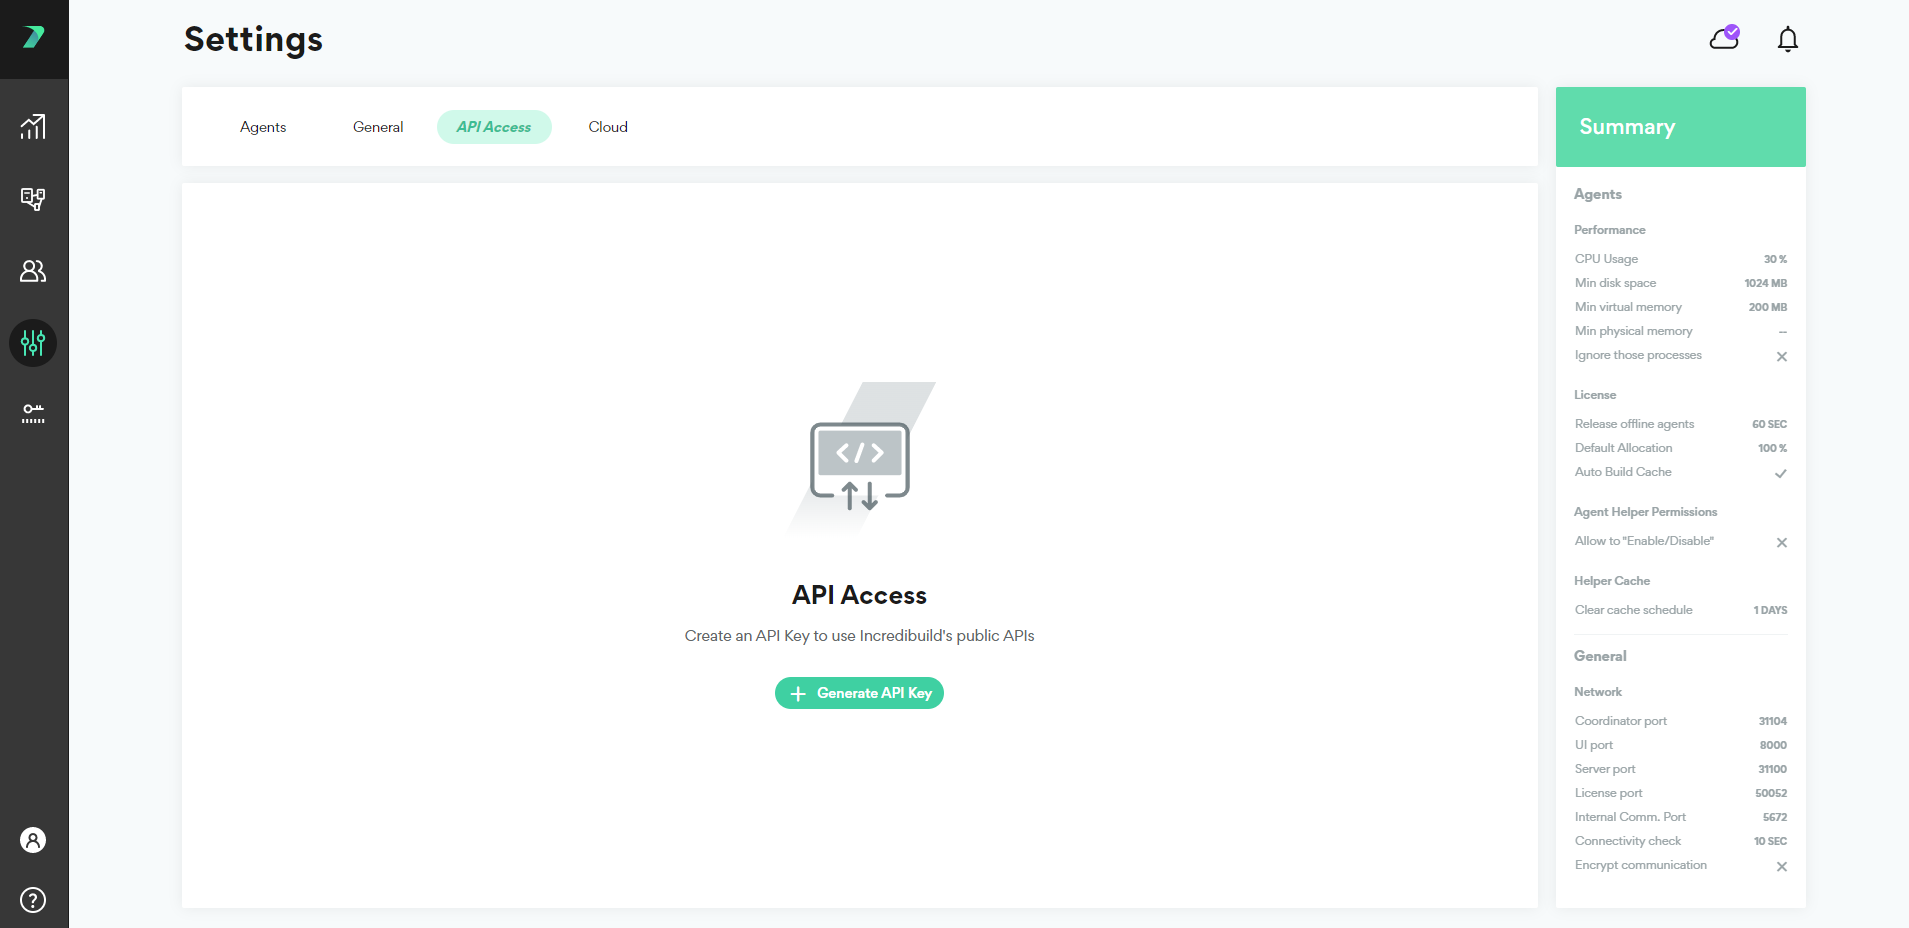Click the Encrypt communication X mark
This screenshot has height=928, width=1909.
point(1781,866)
